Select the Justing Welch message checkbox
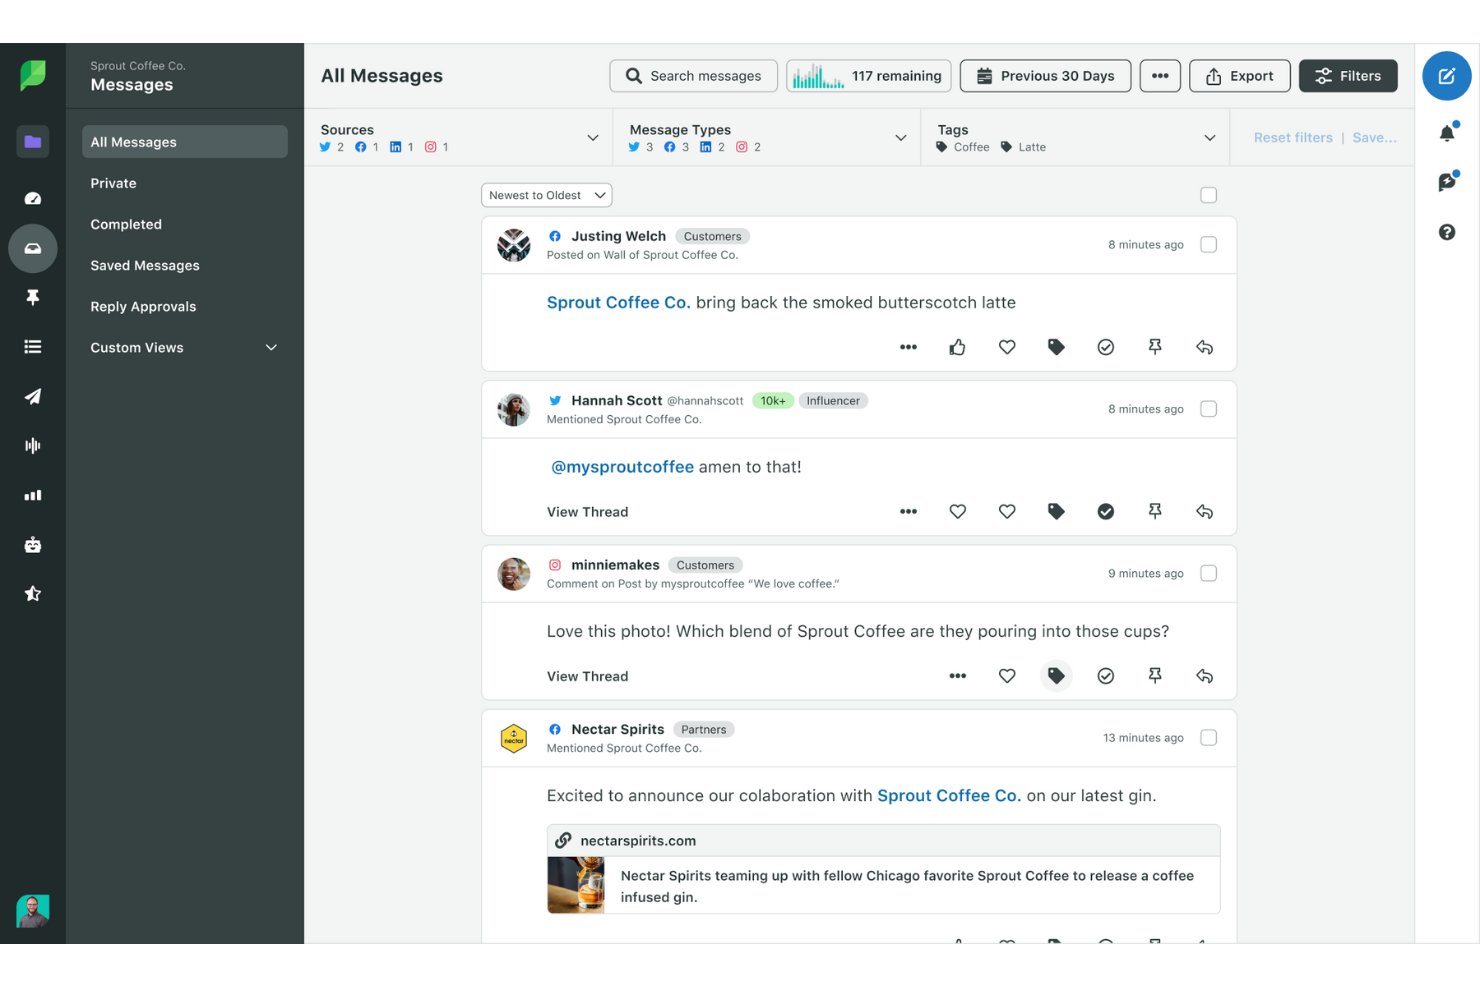Screen dimensions: 1480x987 [x=1208, y=245]
